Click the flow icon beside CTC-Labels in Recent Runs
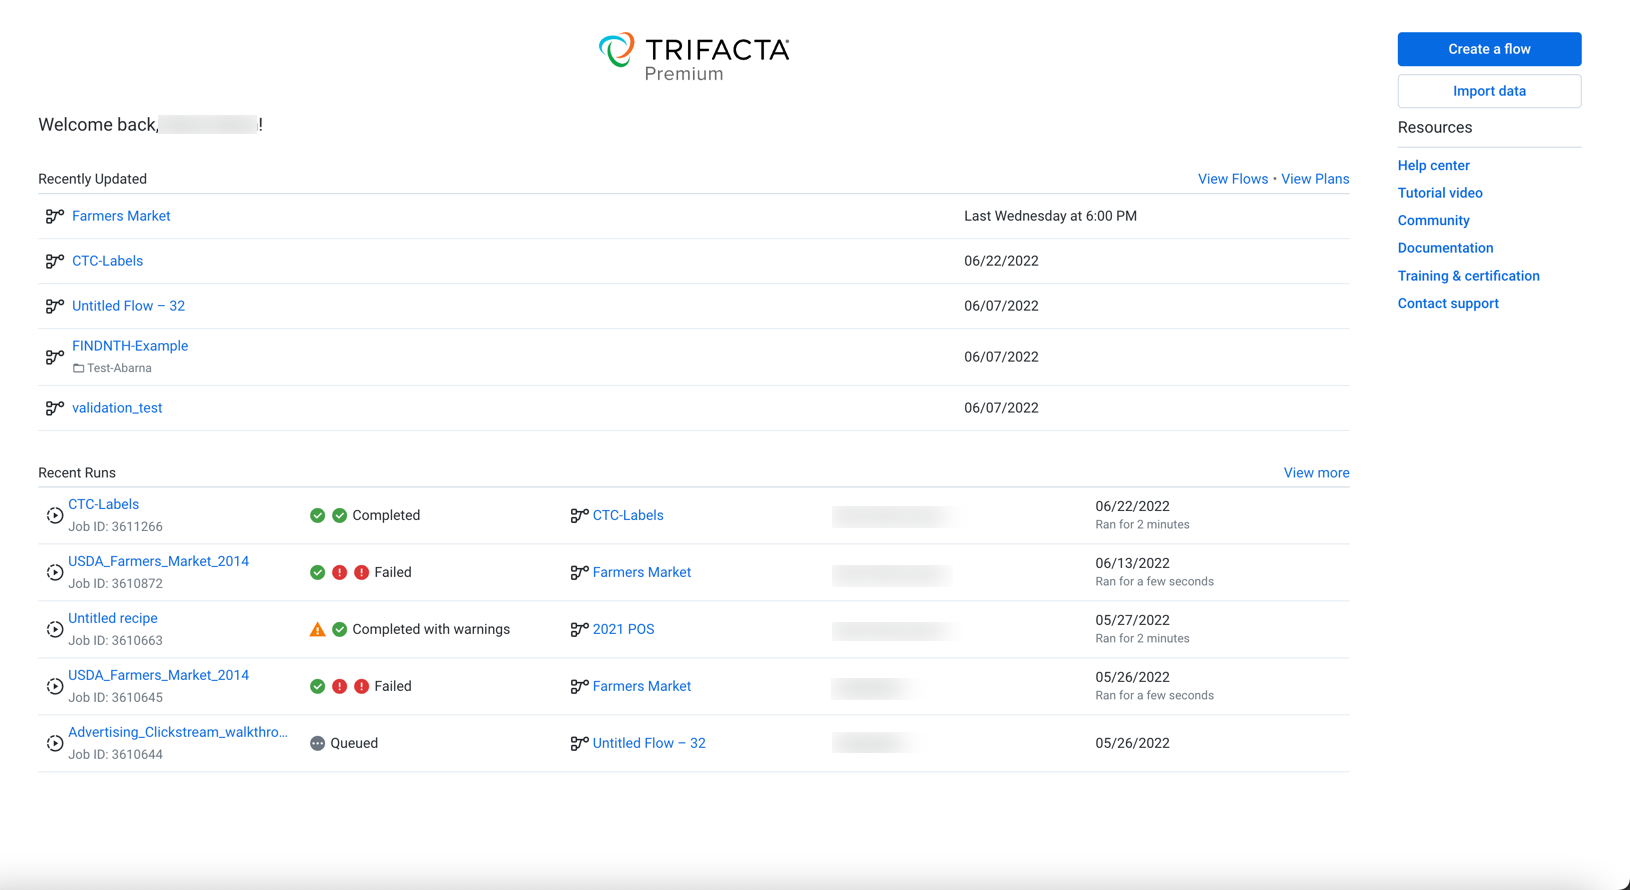The height and width of the screenshot is (890, 1630). point(579,516)
